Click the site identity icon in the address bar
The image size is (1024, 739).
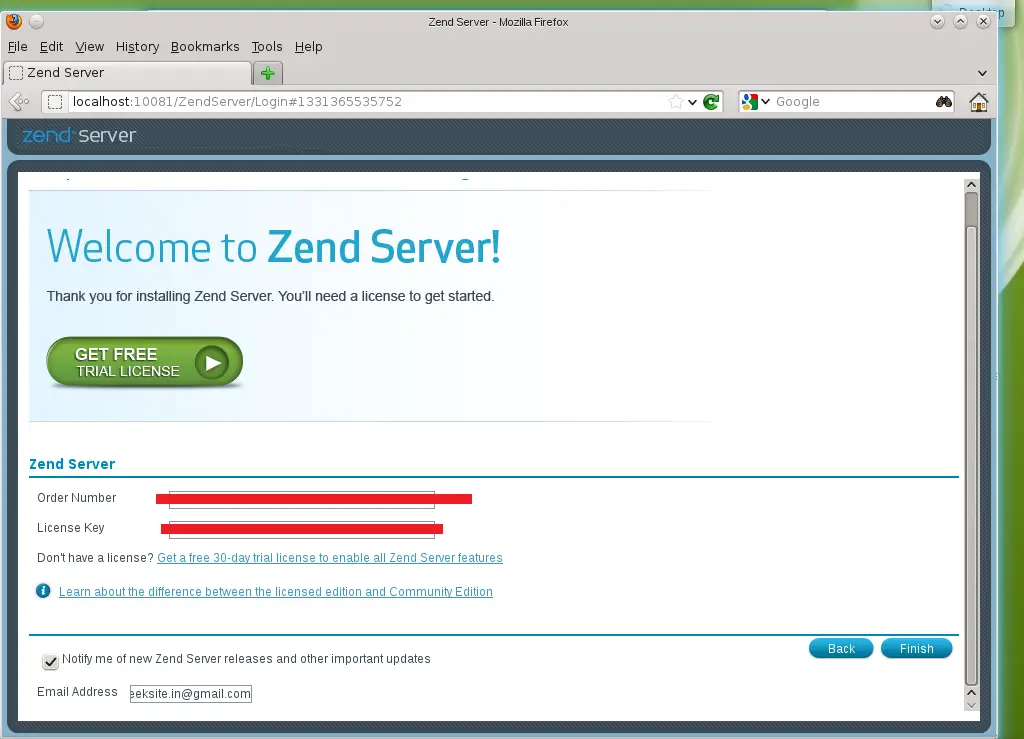point(56,102)
